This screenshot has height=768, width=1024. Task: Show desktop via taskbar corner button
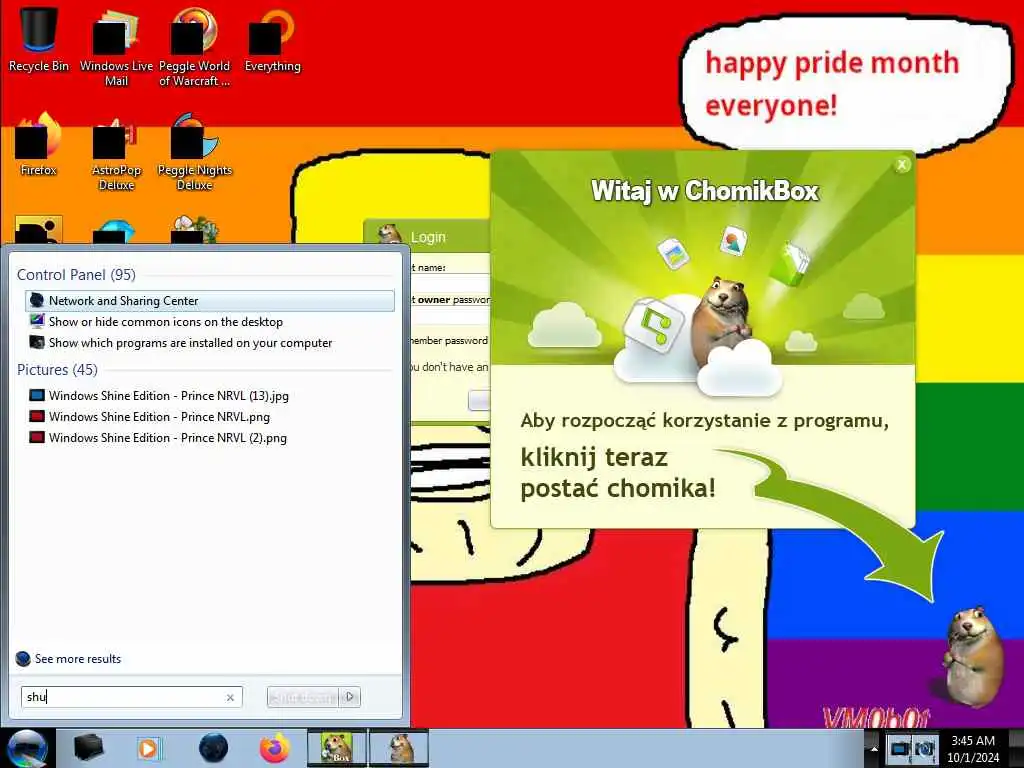pos(1016,748)
